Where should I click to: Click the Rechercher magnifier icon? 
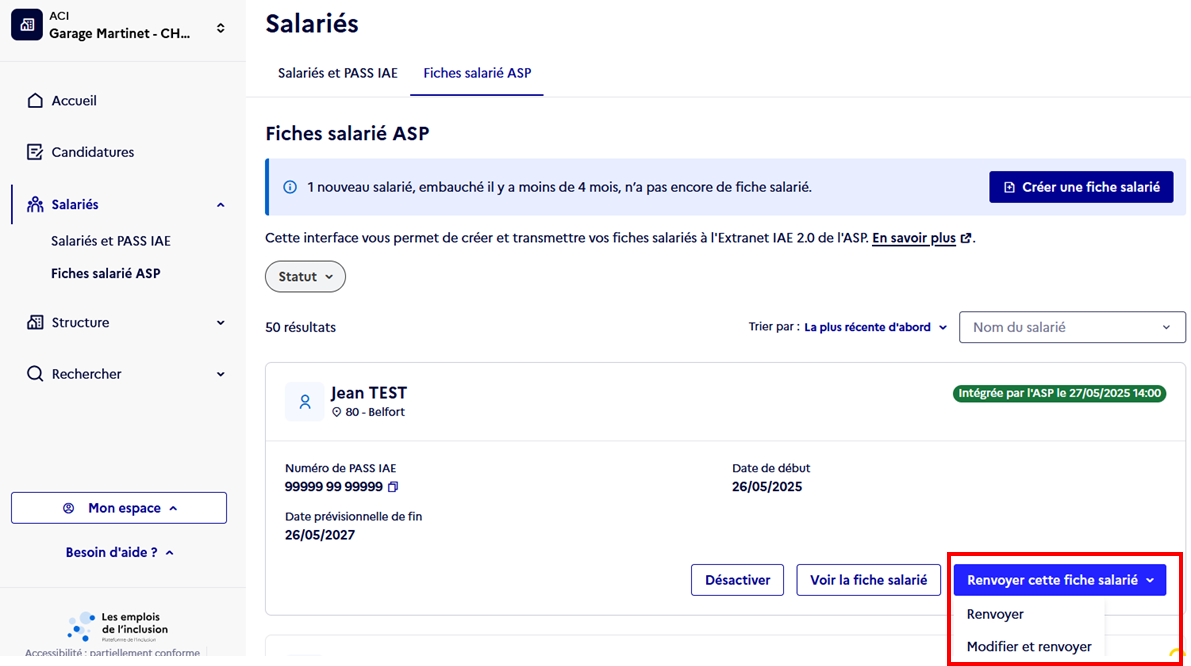coord(35,374)
